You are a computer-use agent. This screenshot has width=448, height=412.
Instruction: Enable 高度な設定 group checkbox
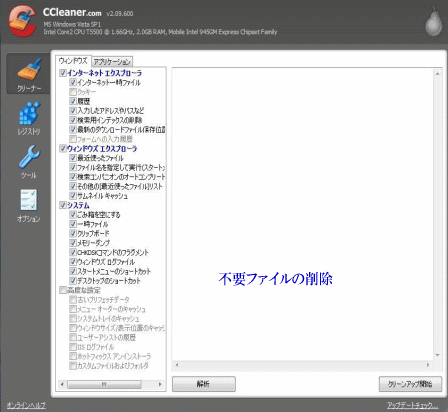(62, 290)
